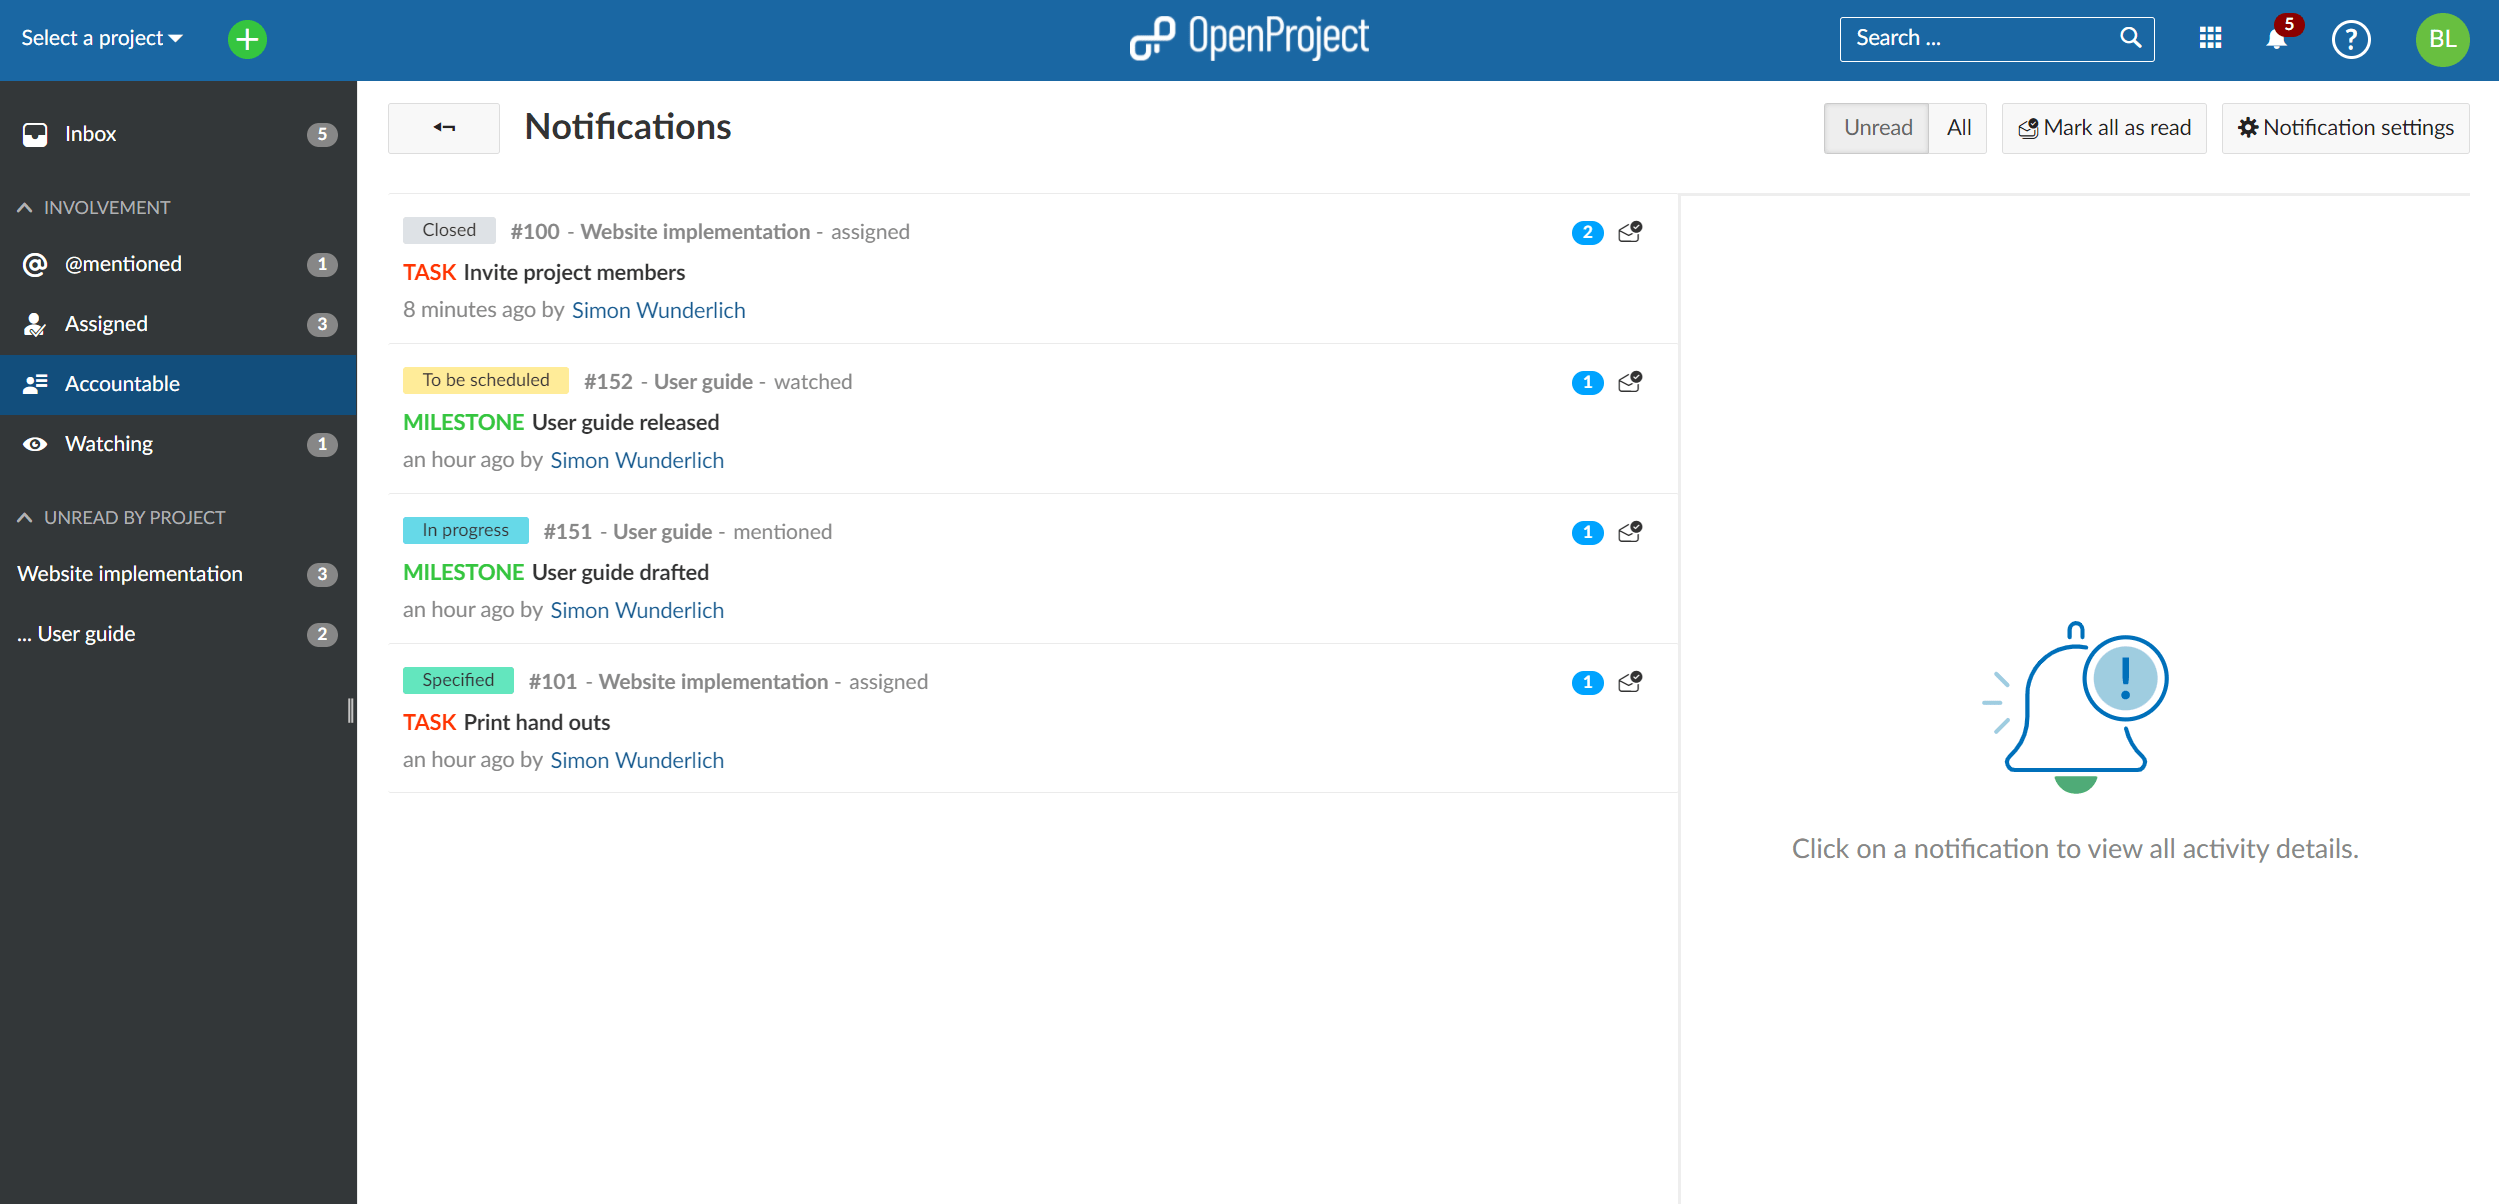Click the back arrow navigation icon
The height and width of the screenshot is (1204, 2499).
click(x=443, y=128)
